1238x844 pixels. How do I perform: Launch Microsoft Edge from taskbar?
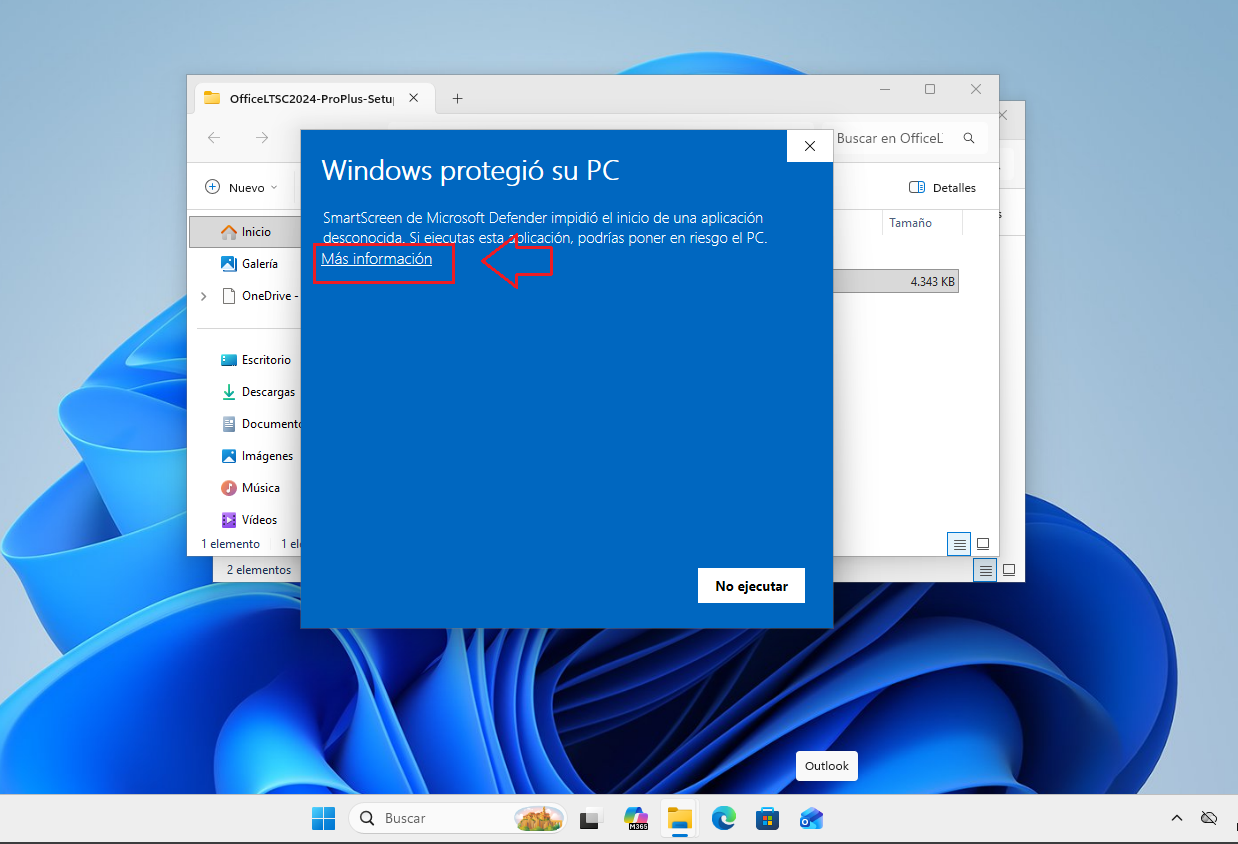pos(724,818)
